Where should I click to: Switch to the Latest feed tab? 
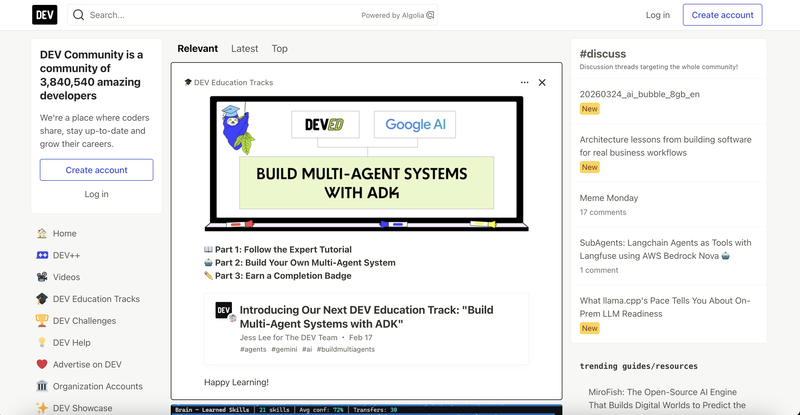(x=244, y=48)
